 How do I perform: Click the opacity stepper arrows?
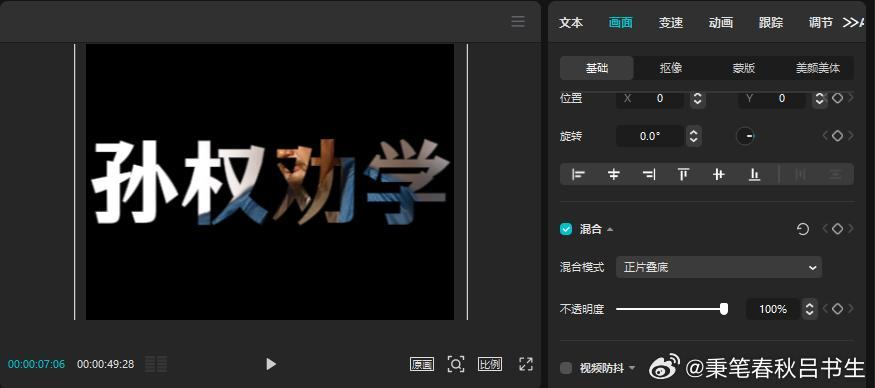click(809, 309)
